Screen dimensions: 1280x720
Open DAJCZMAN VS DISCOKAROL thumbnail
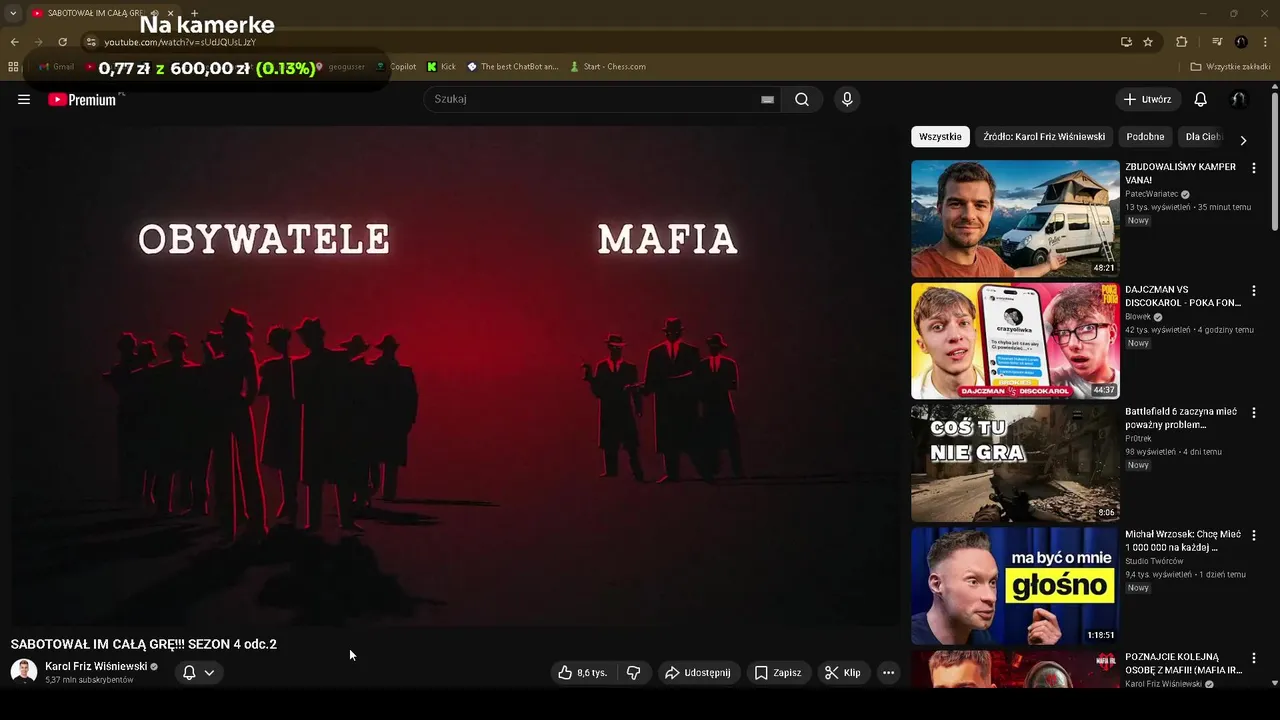click(1015, 341)
